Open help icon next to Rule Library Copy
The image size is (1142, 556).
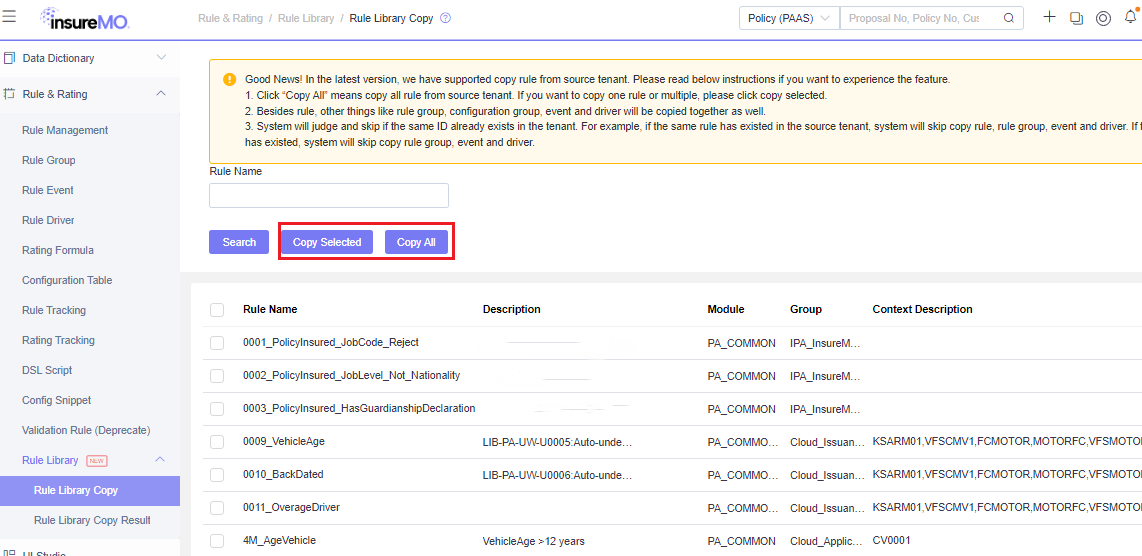point(446,18)
